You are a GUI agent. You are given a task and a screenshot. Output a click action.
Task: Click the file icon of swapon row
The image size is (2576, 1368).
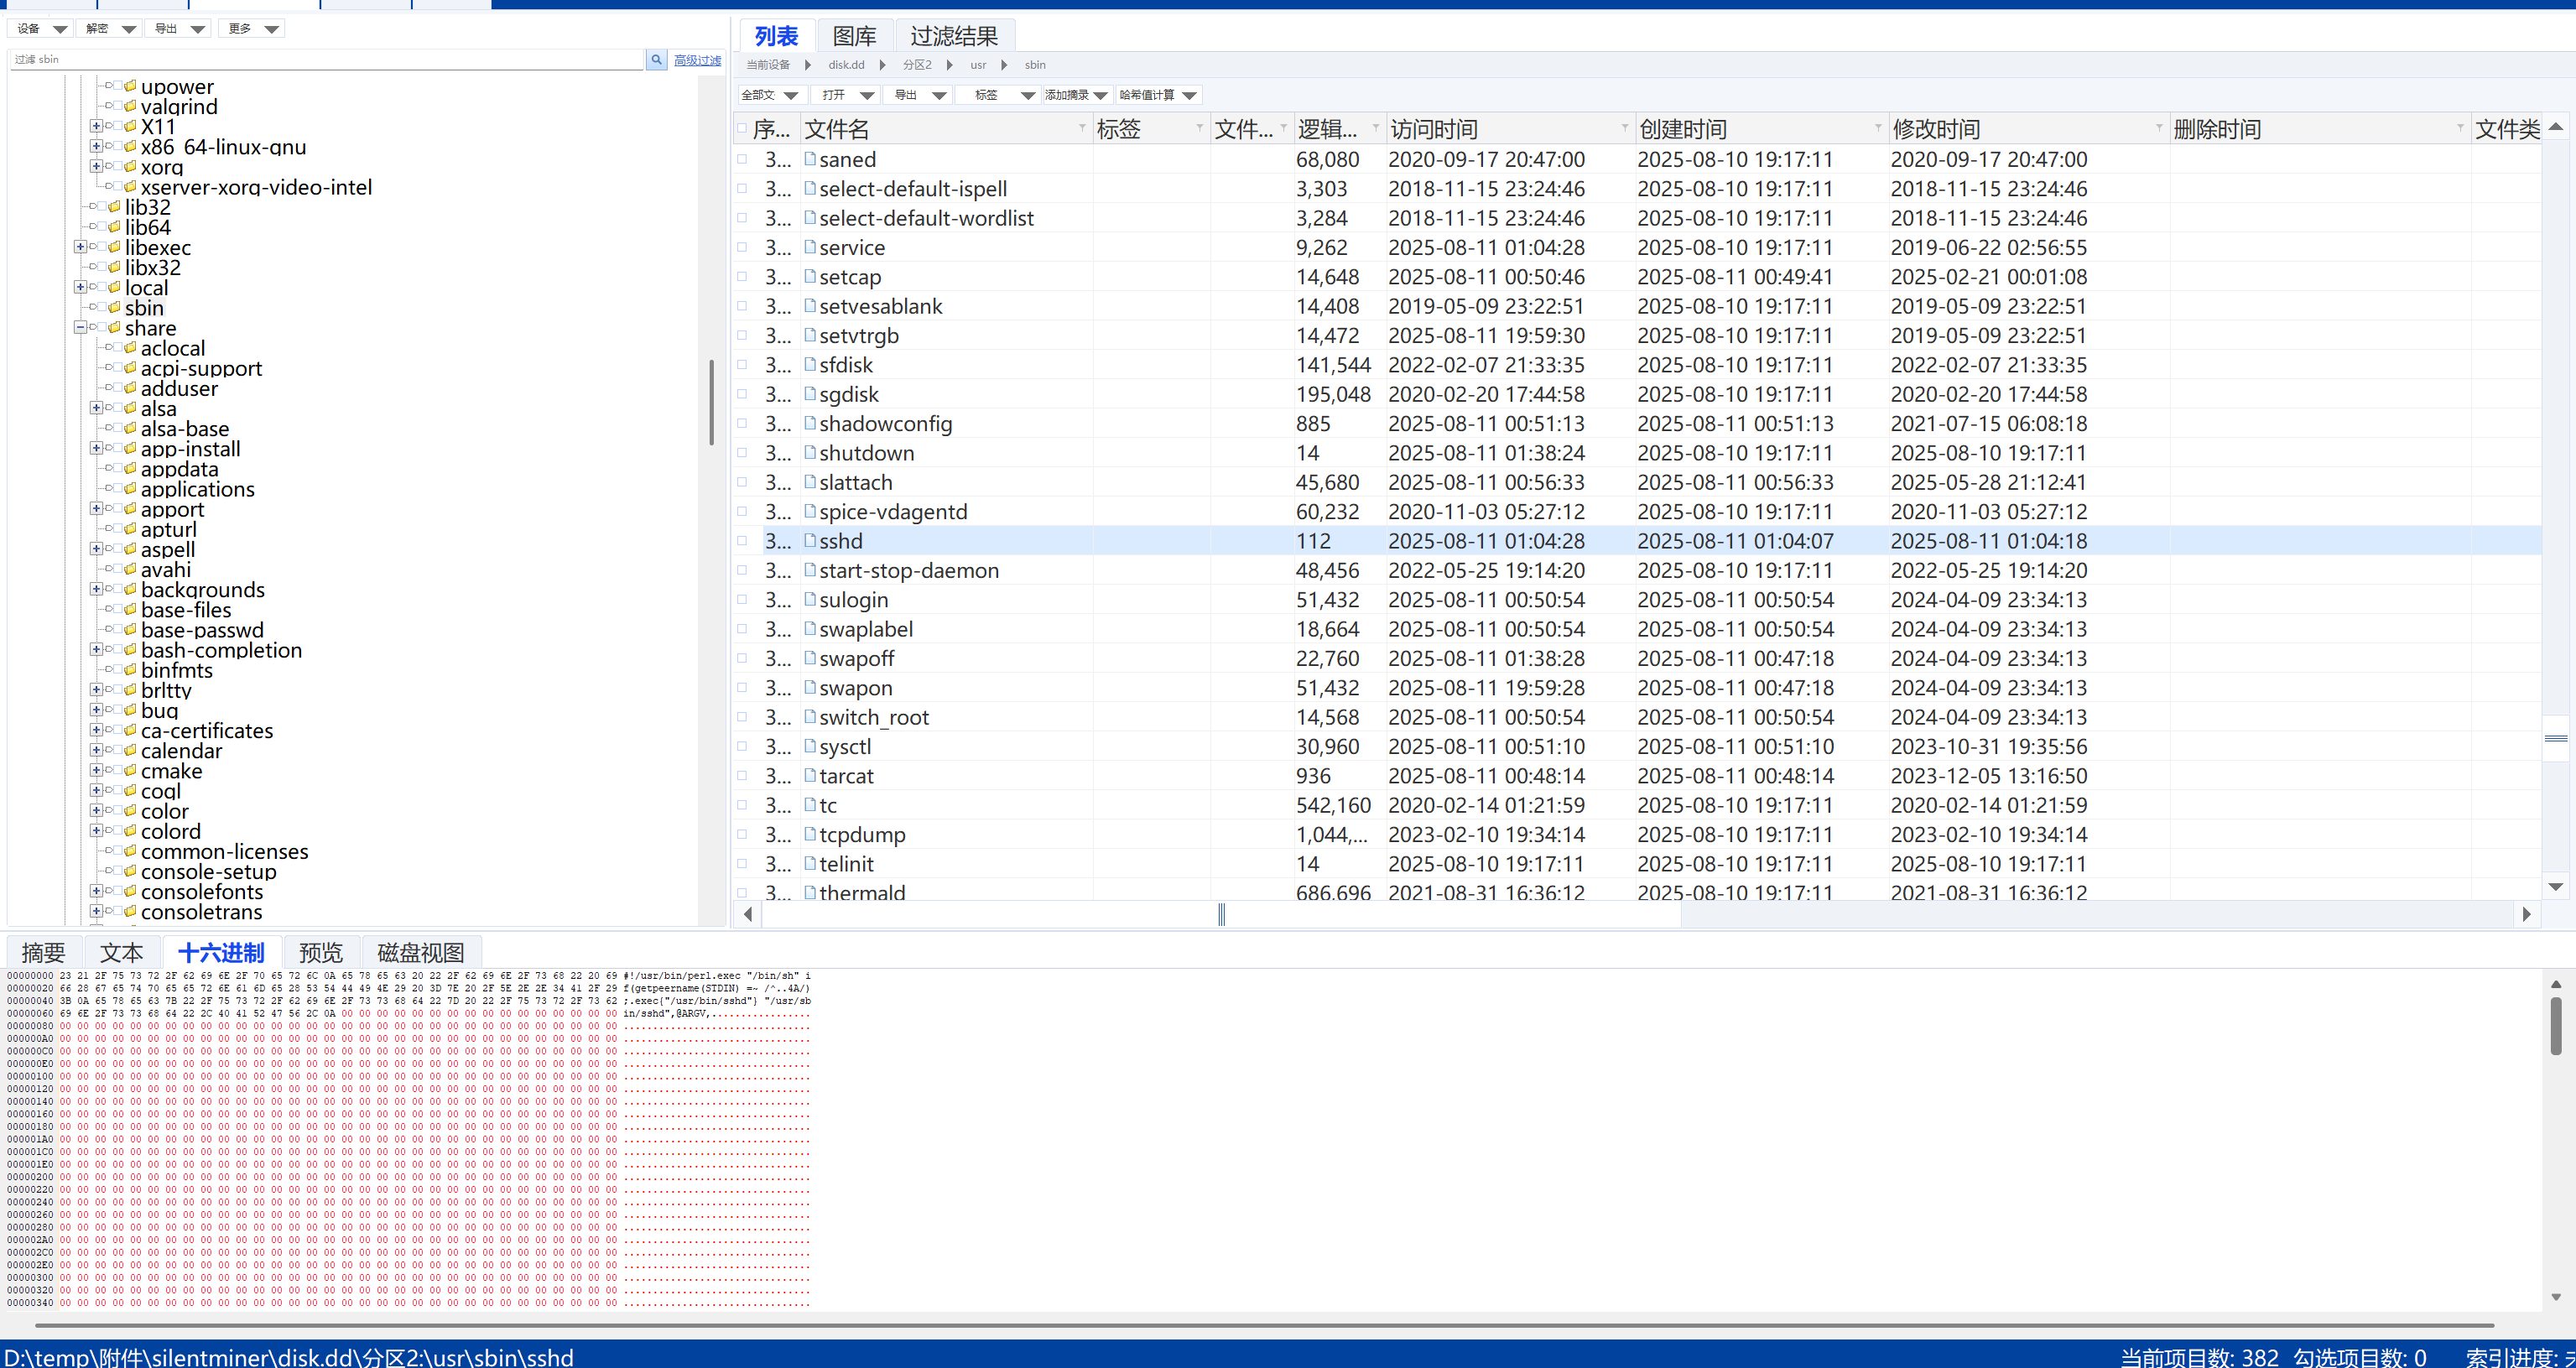[810, 688]
